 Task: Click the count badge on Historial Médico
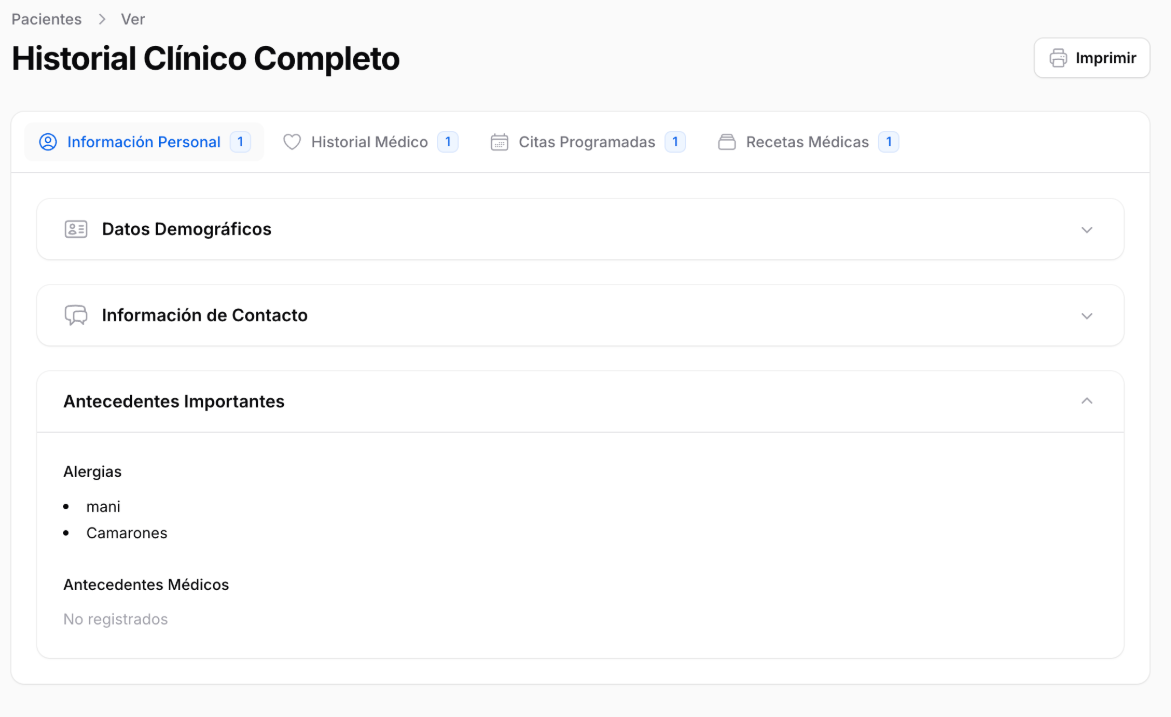450,142
